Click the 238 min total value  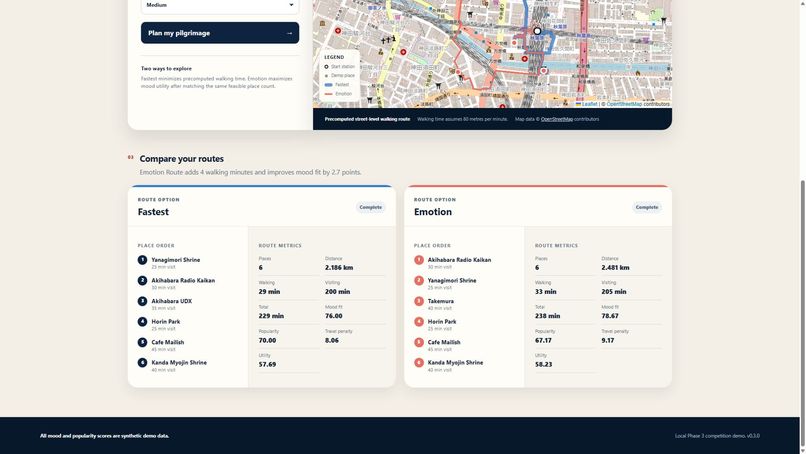547,316
